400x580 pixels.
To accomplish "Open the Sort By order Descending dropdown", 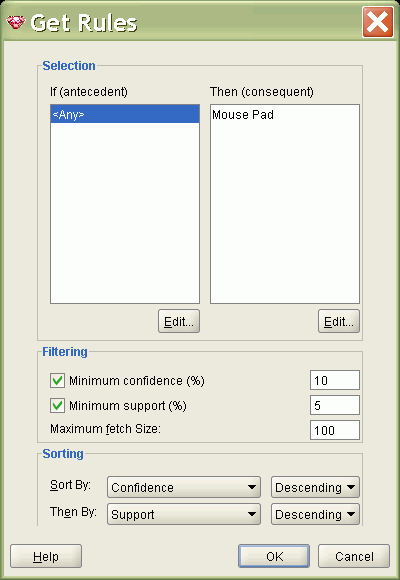I will [315, 487].
